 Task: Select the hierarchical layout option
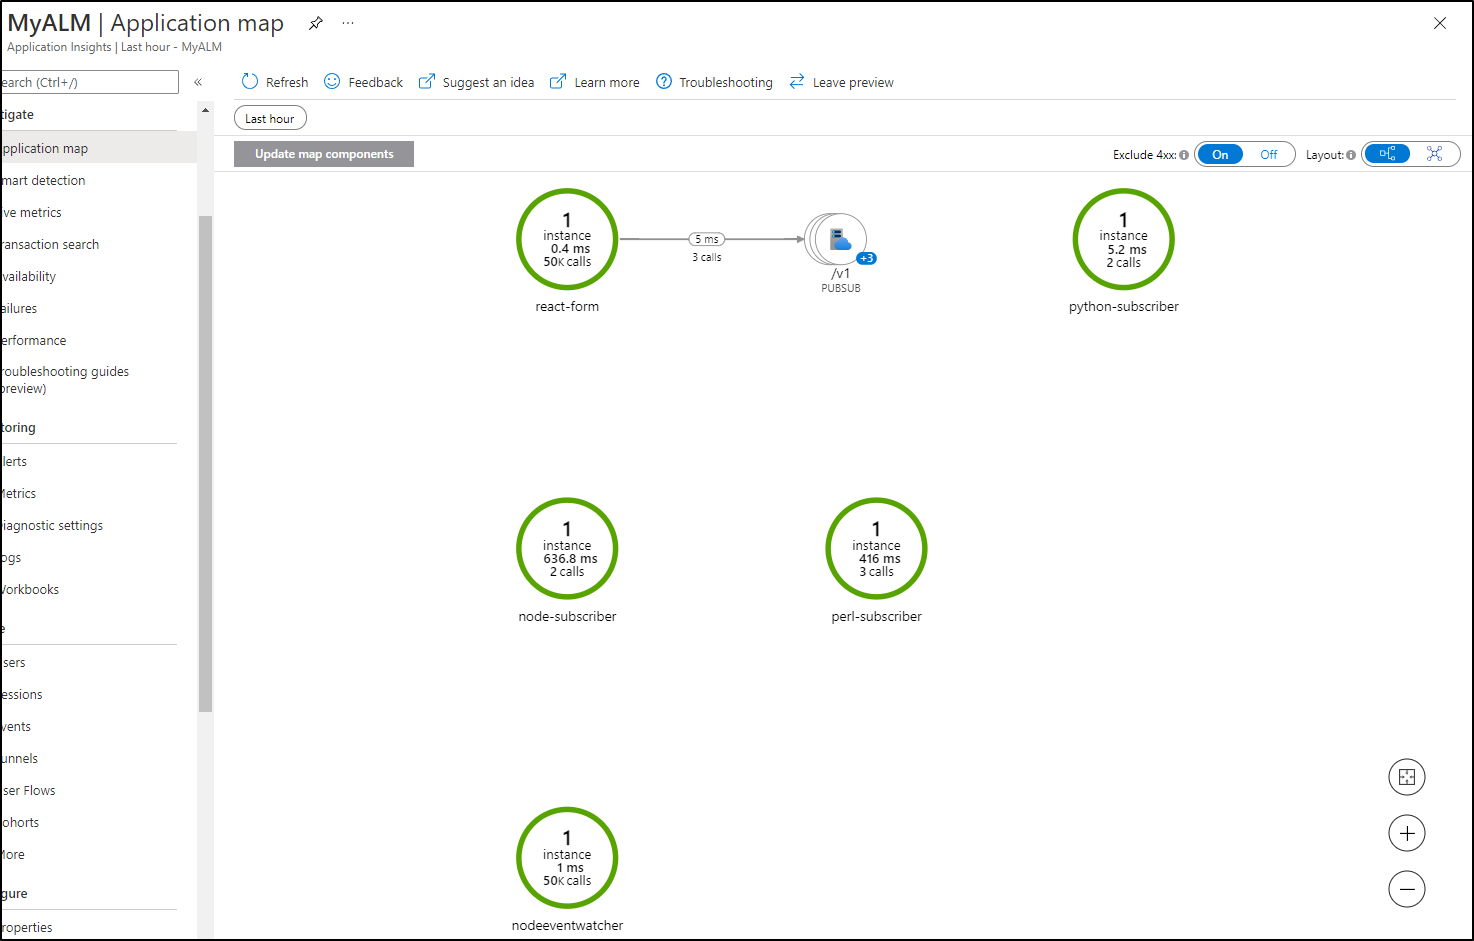(1387, 154)
